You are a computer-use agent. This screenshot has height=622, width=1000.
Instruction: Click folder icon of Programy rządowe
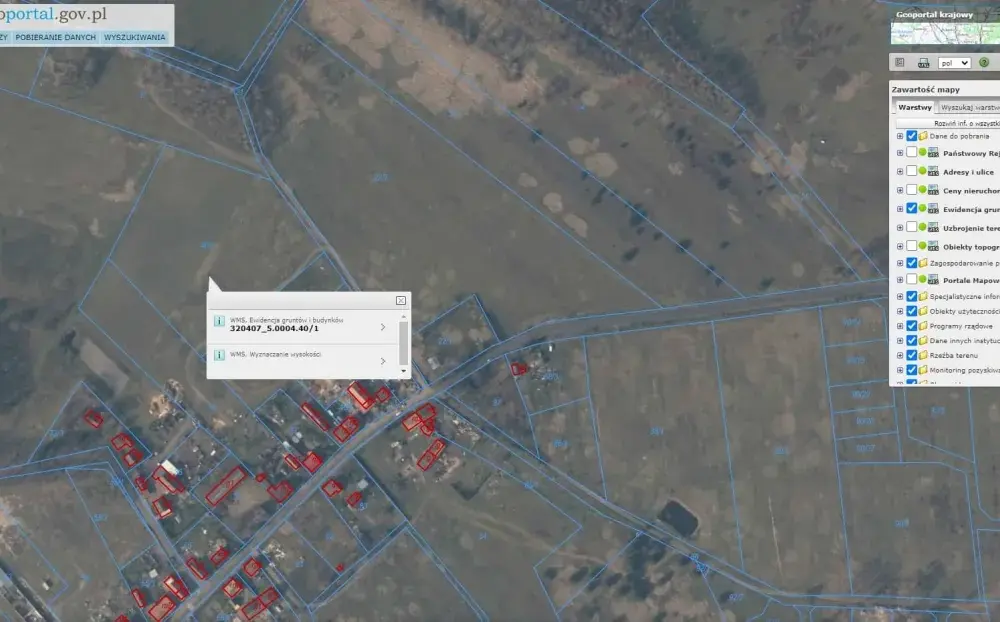[x=923, y=326]
